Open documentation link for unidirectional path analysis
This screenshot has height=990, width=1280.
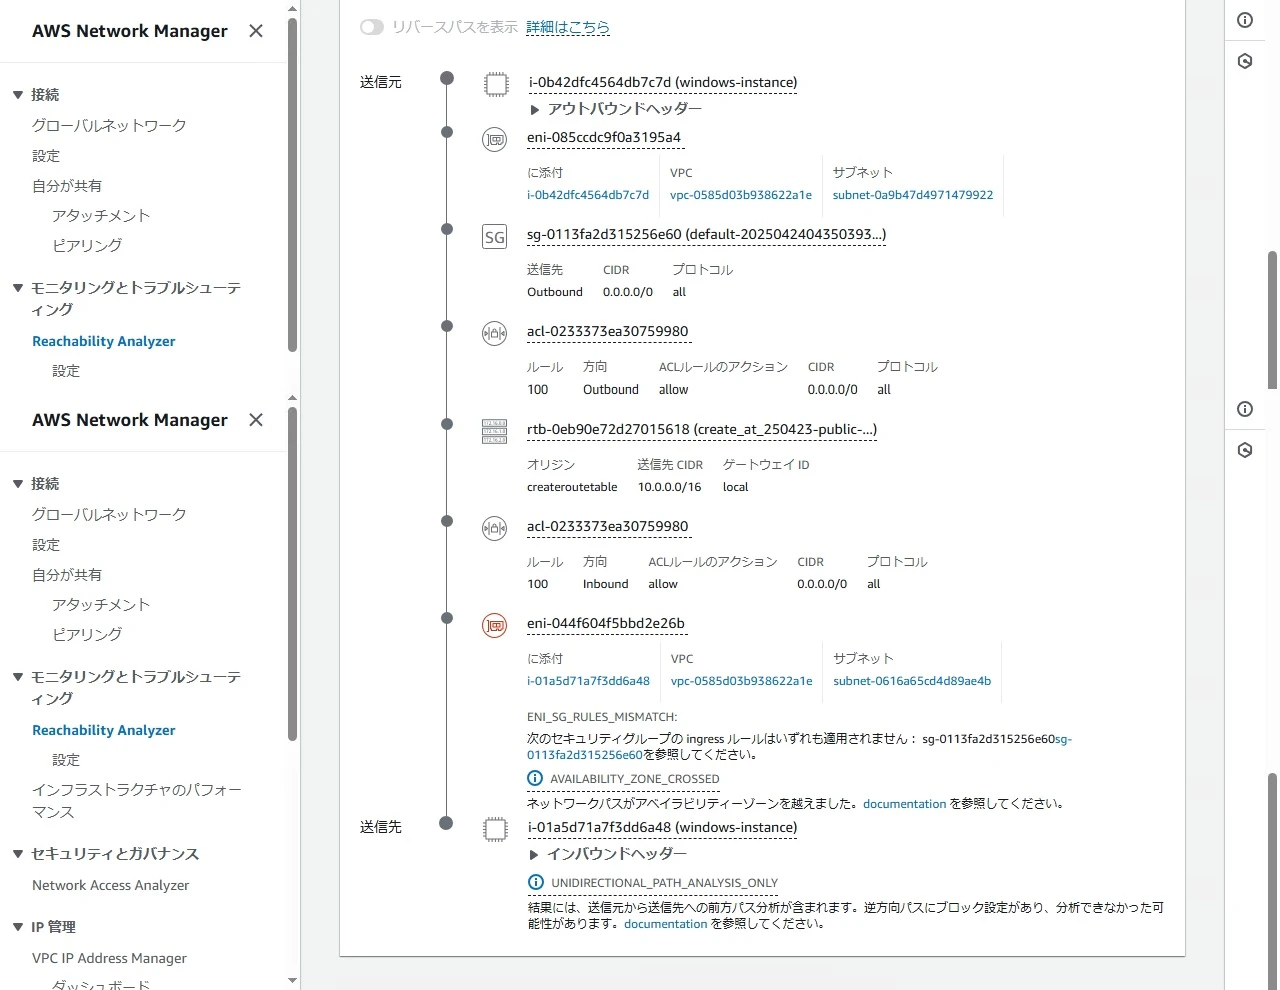665,924
